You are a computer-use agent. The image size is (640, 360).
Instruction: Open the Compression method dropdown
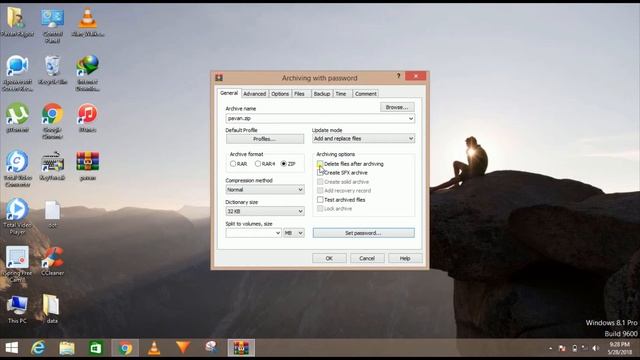pyautogui.click(x=265, y=189)
